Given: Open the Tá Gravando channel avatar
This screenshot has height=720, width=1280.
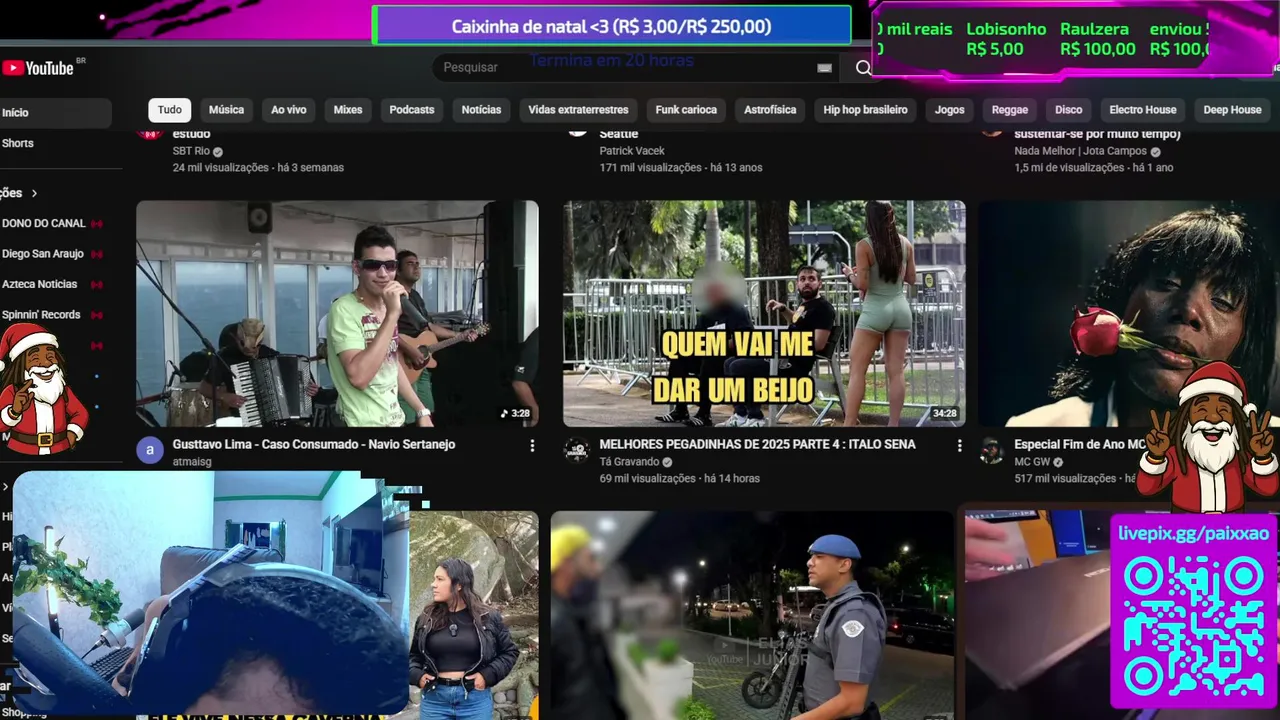Looking at the screenshot, I should coord(577,450).
